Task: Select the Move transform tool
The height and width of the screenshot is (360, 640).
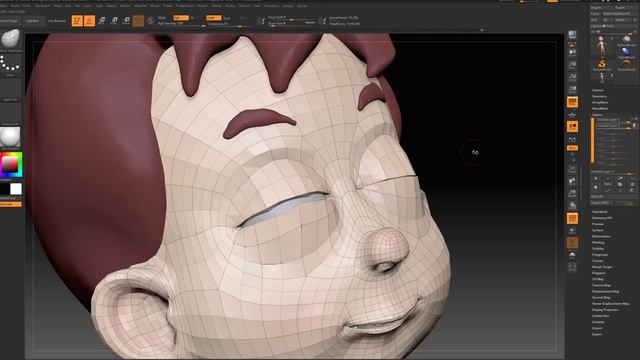Action: [x=102, y=21]
